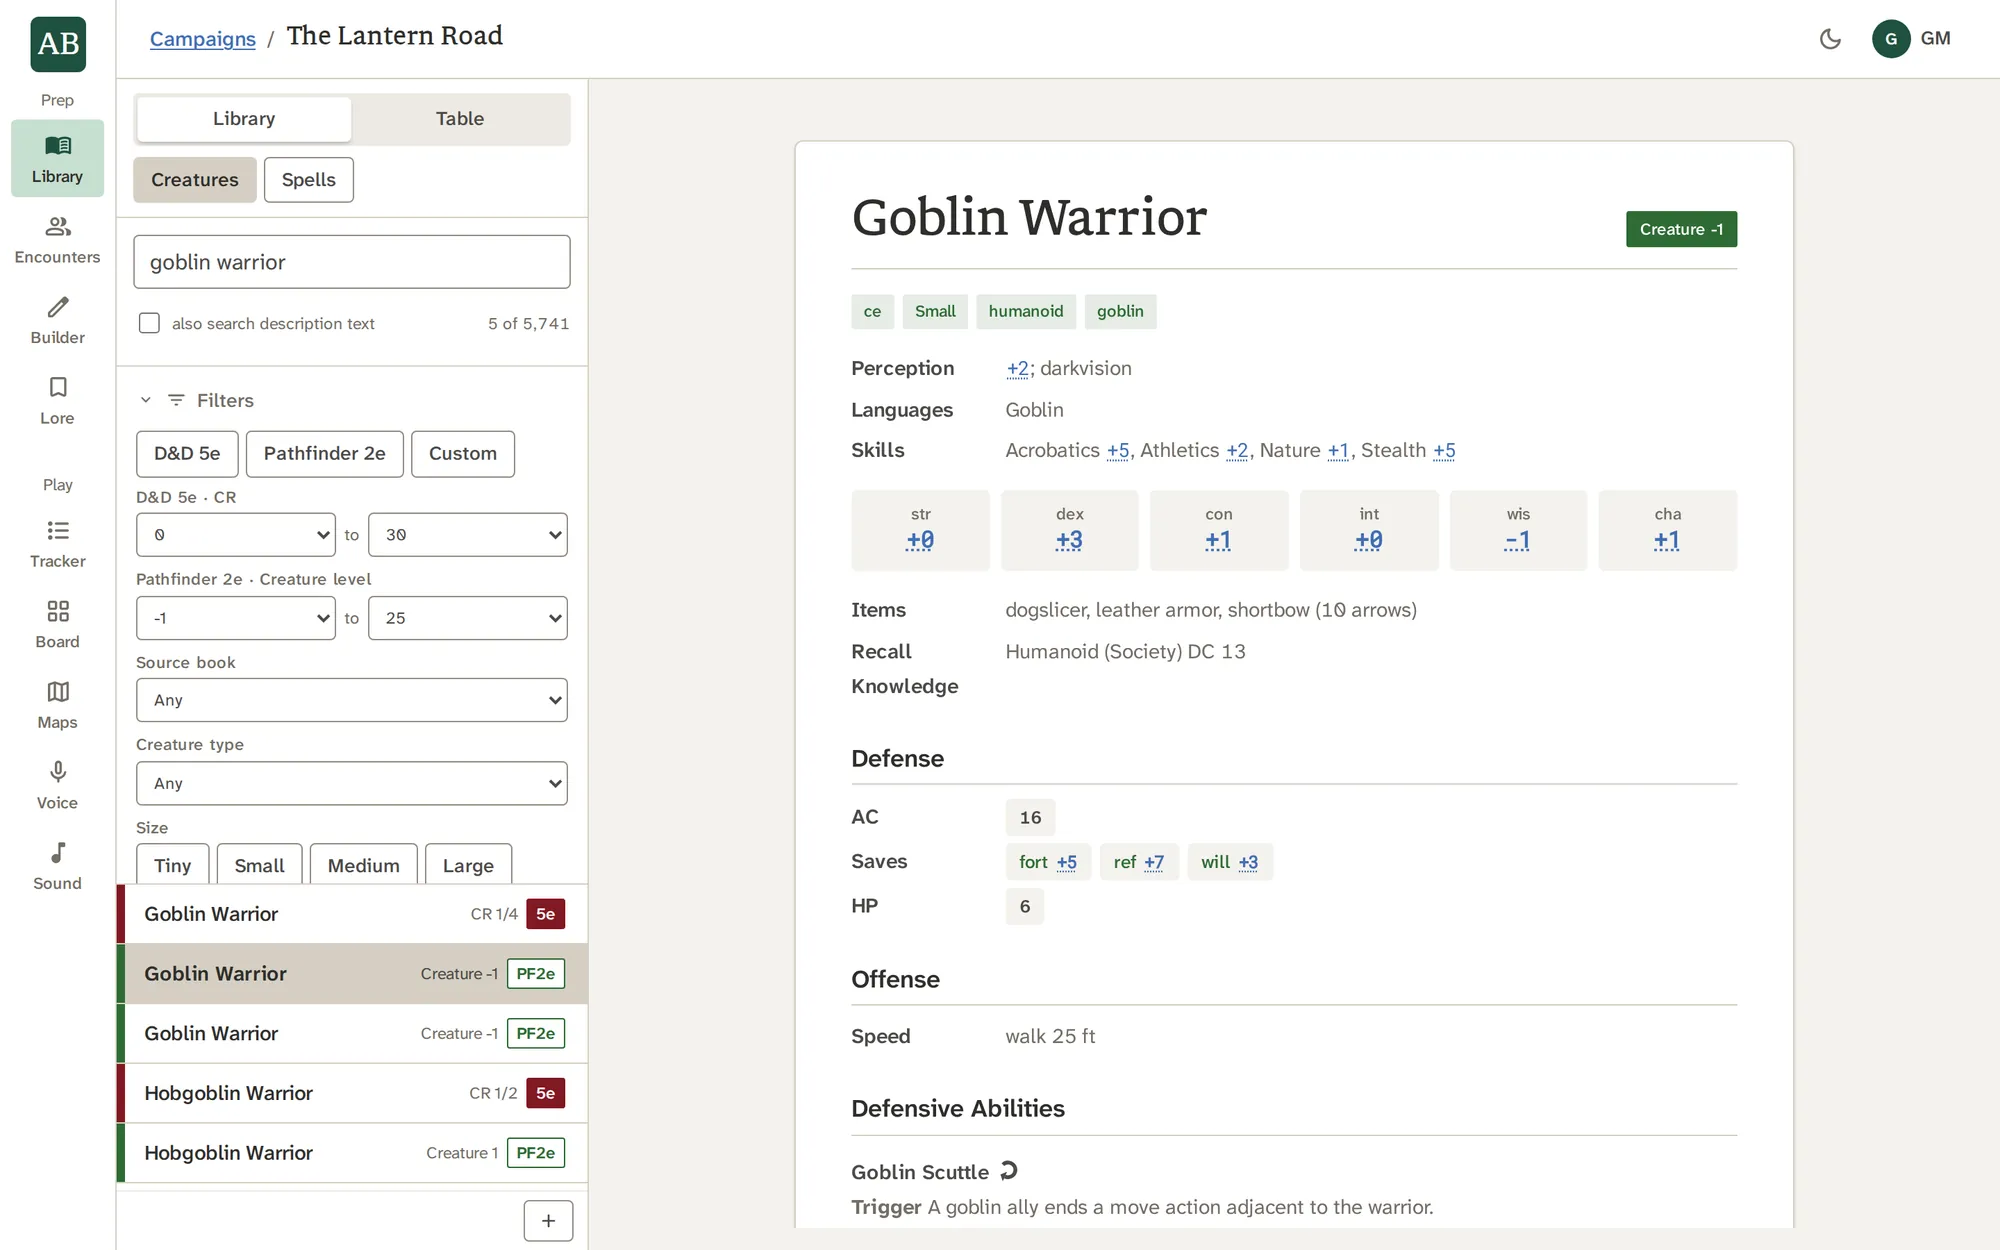The width and height of the screenshot is (2000, 1250).
Task: Open the Builder pencil icon
Action: click(58, 307)
